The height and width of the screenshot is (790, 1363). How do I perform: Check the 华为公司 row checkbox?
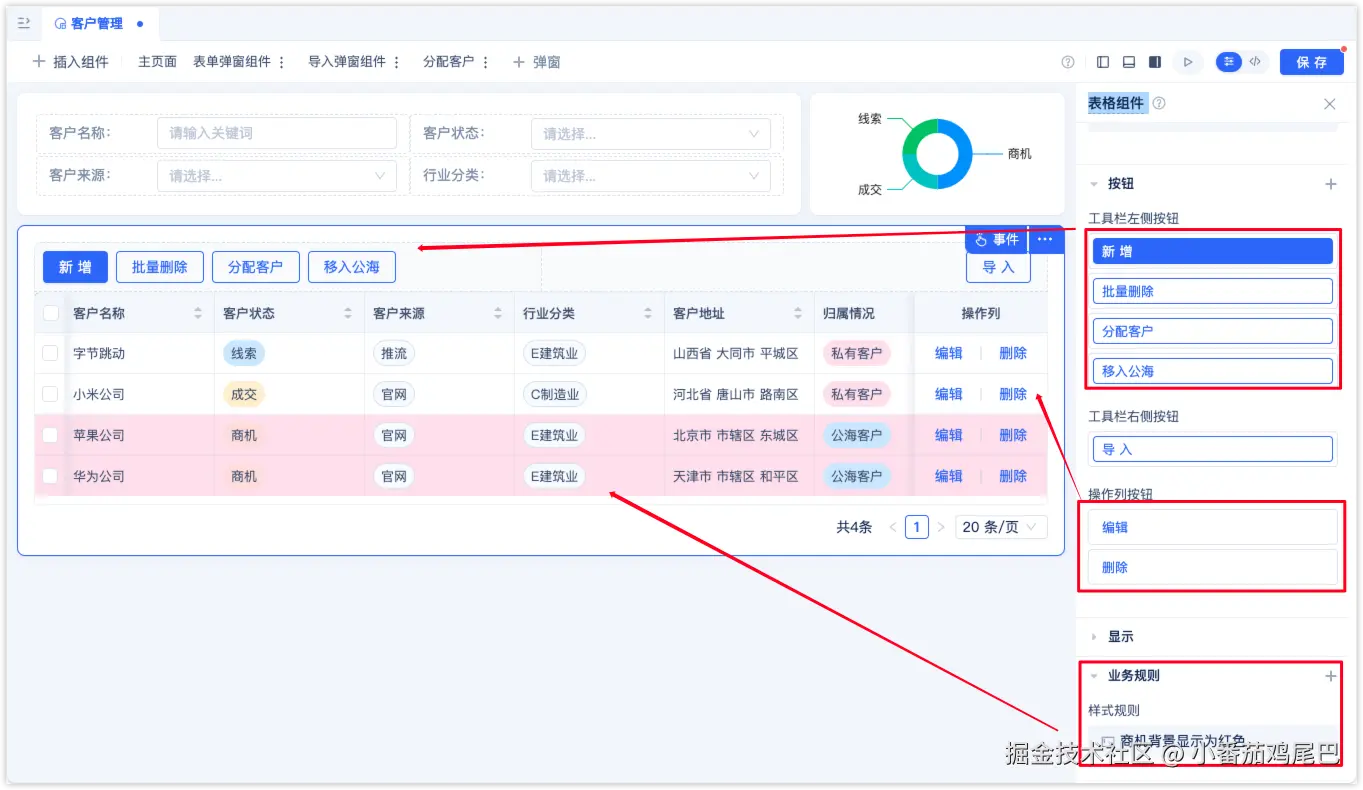coord(51,476)
